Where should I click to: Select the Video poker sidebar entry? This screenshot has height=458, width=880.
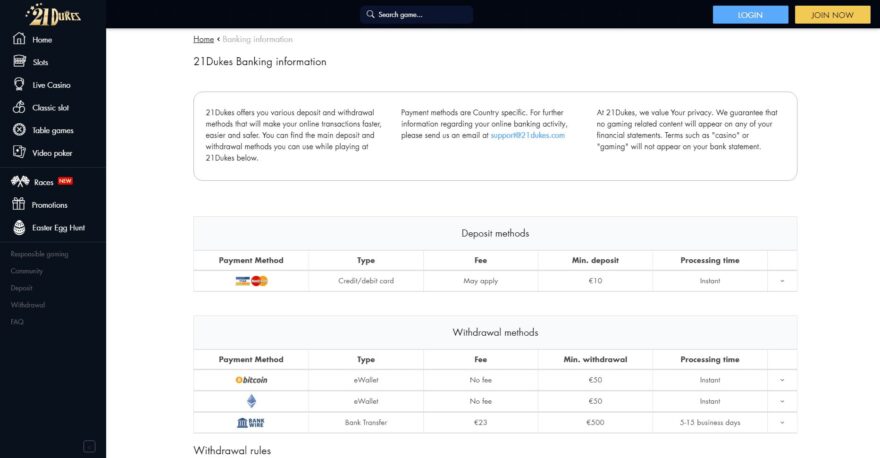click(x=52, y=153)
